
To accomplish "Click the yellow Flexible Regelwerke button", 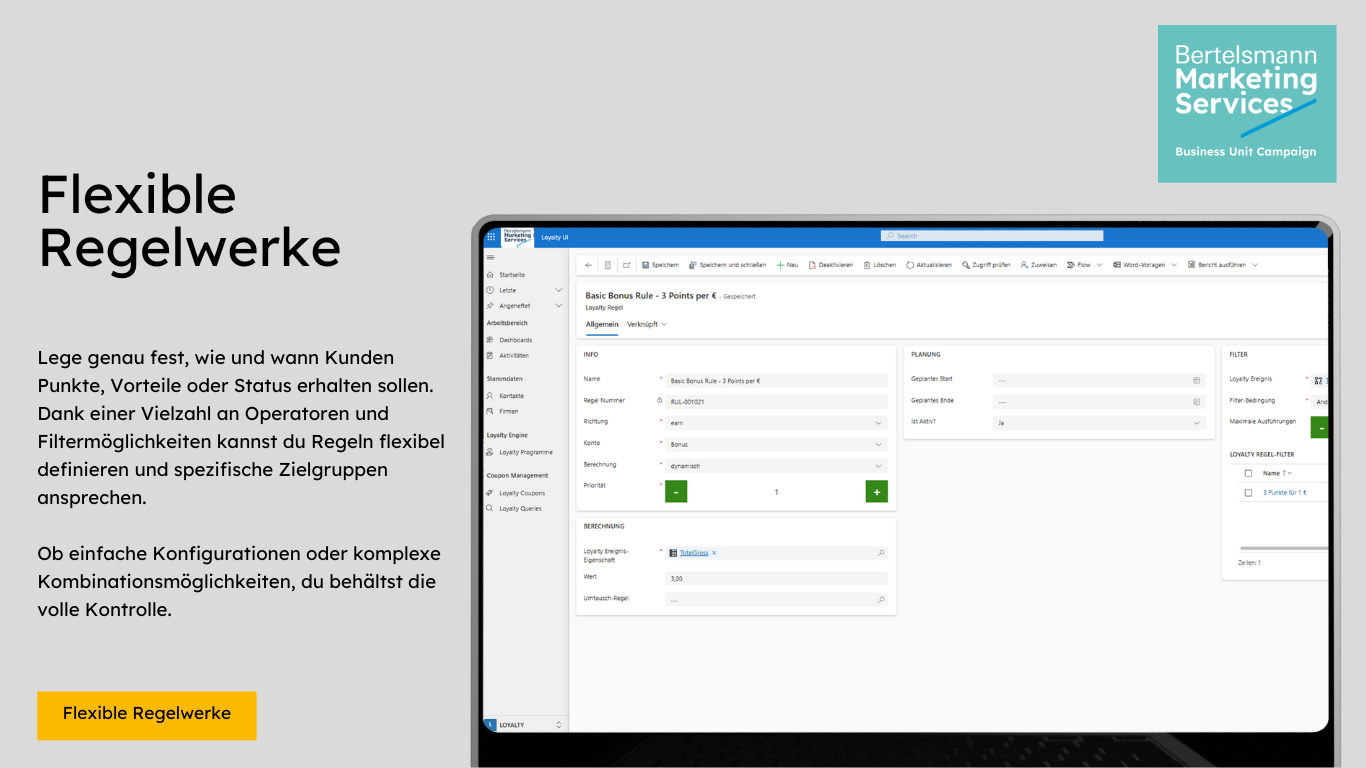I will pos(147,715).
